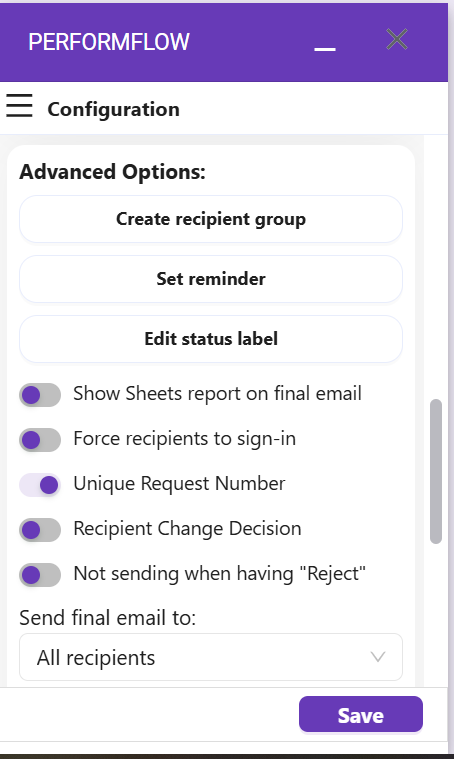Select the Configuration heading
This screenshot has width=454, height=759.
[114, 109]
